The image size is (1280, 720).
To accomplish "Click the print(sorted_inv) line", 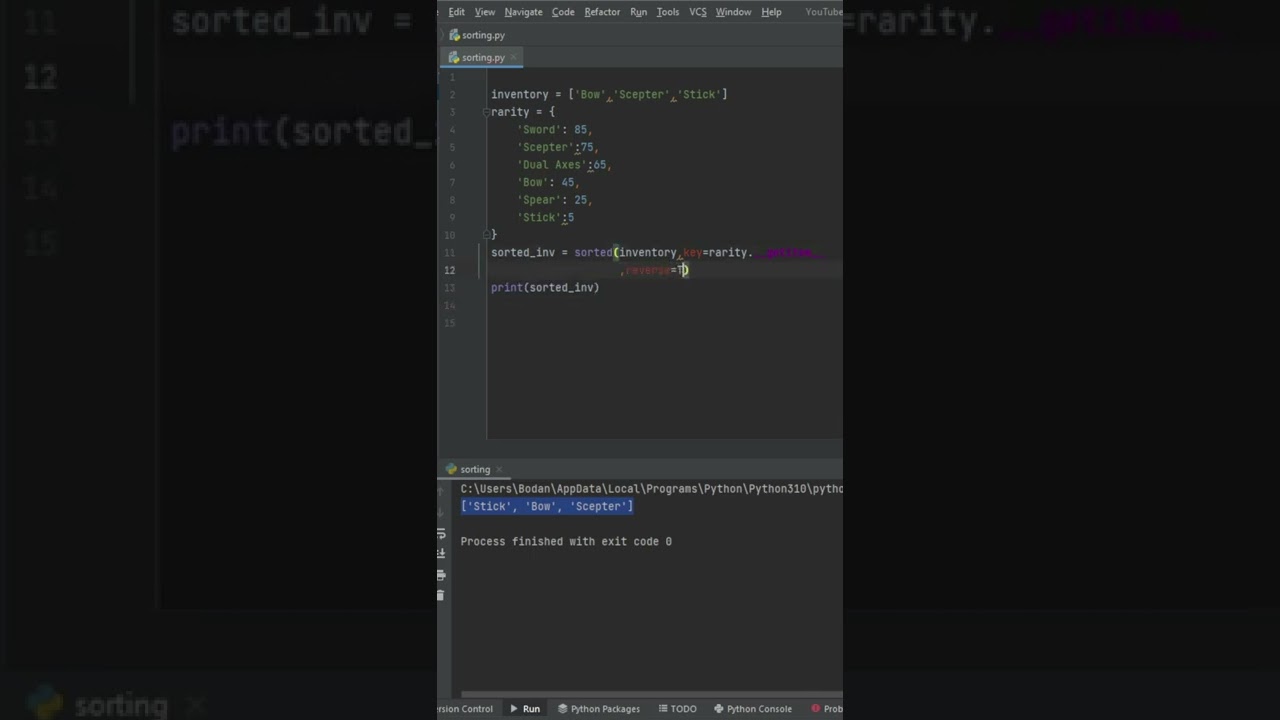I will 545,287.
